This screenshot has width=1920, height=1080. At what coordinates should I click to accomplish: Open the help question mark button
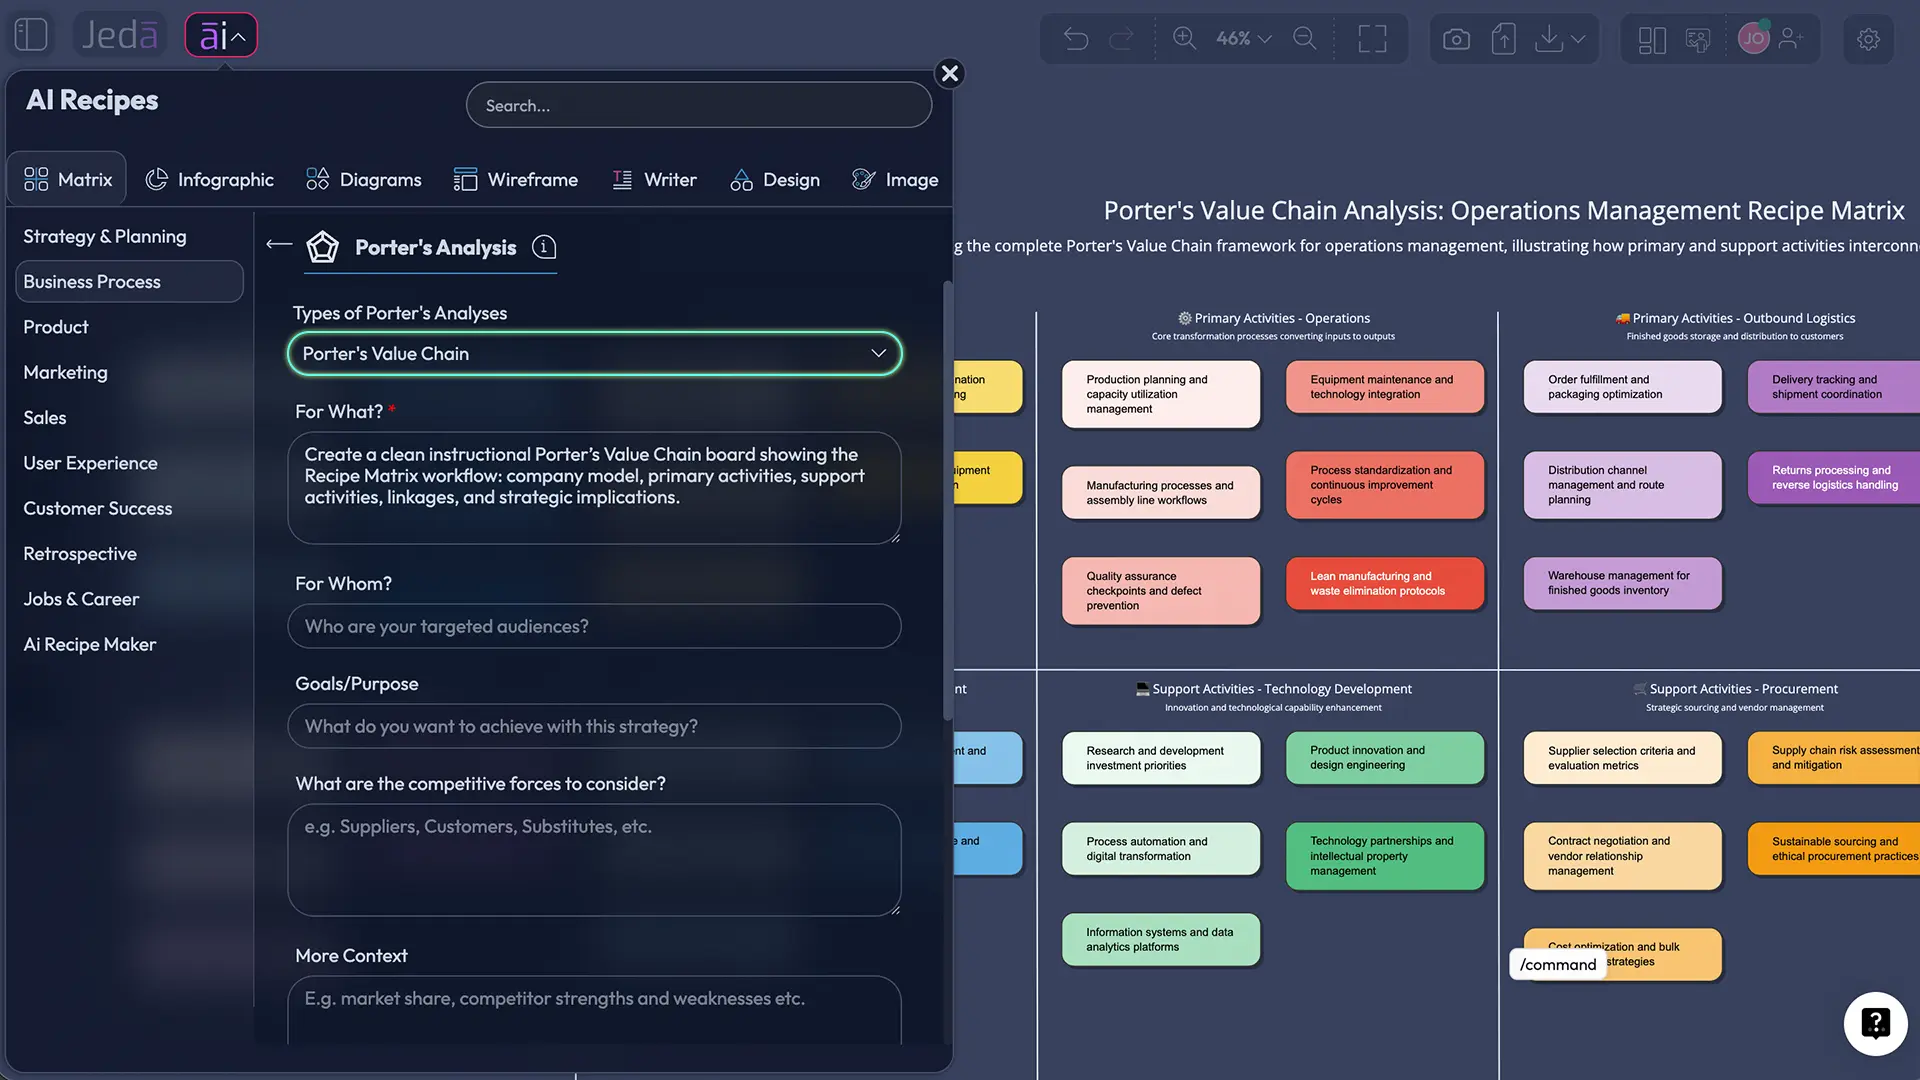pyautogui.click(x=1875, y=1023)
